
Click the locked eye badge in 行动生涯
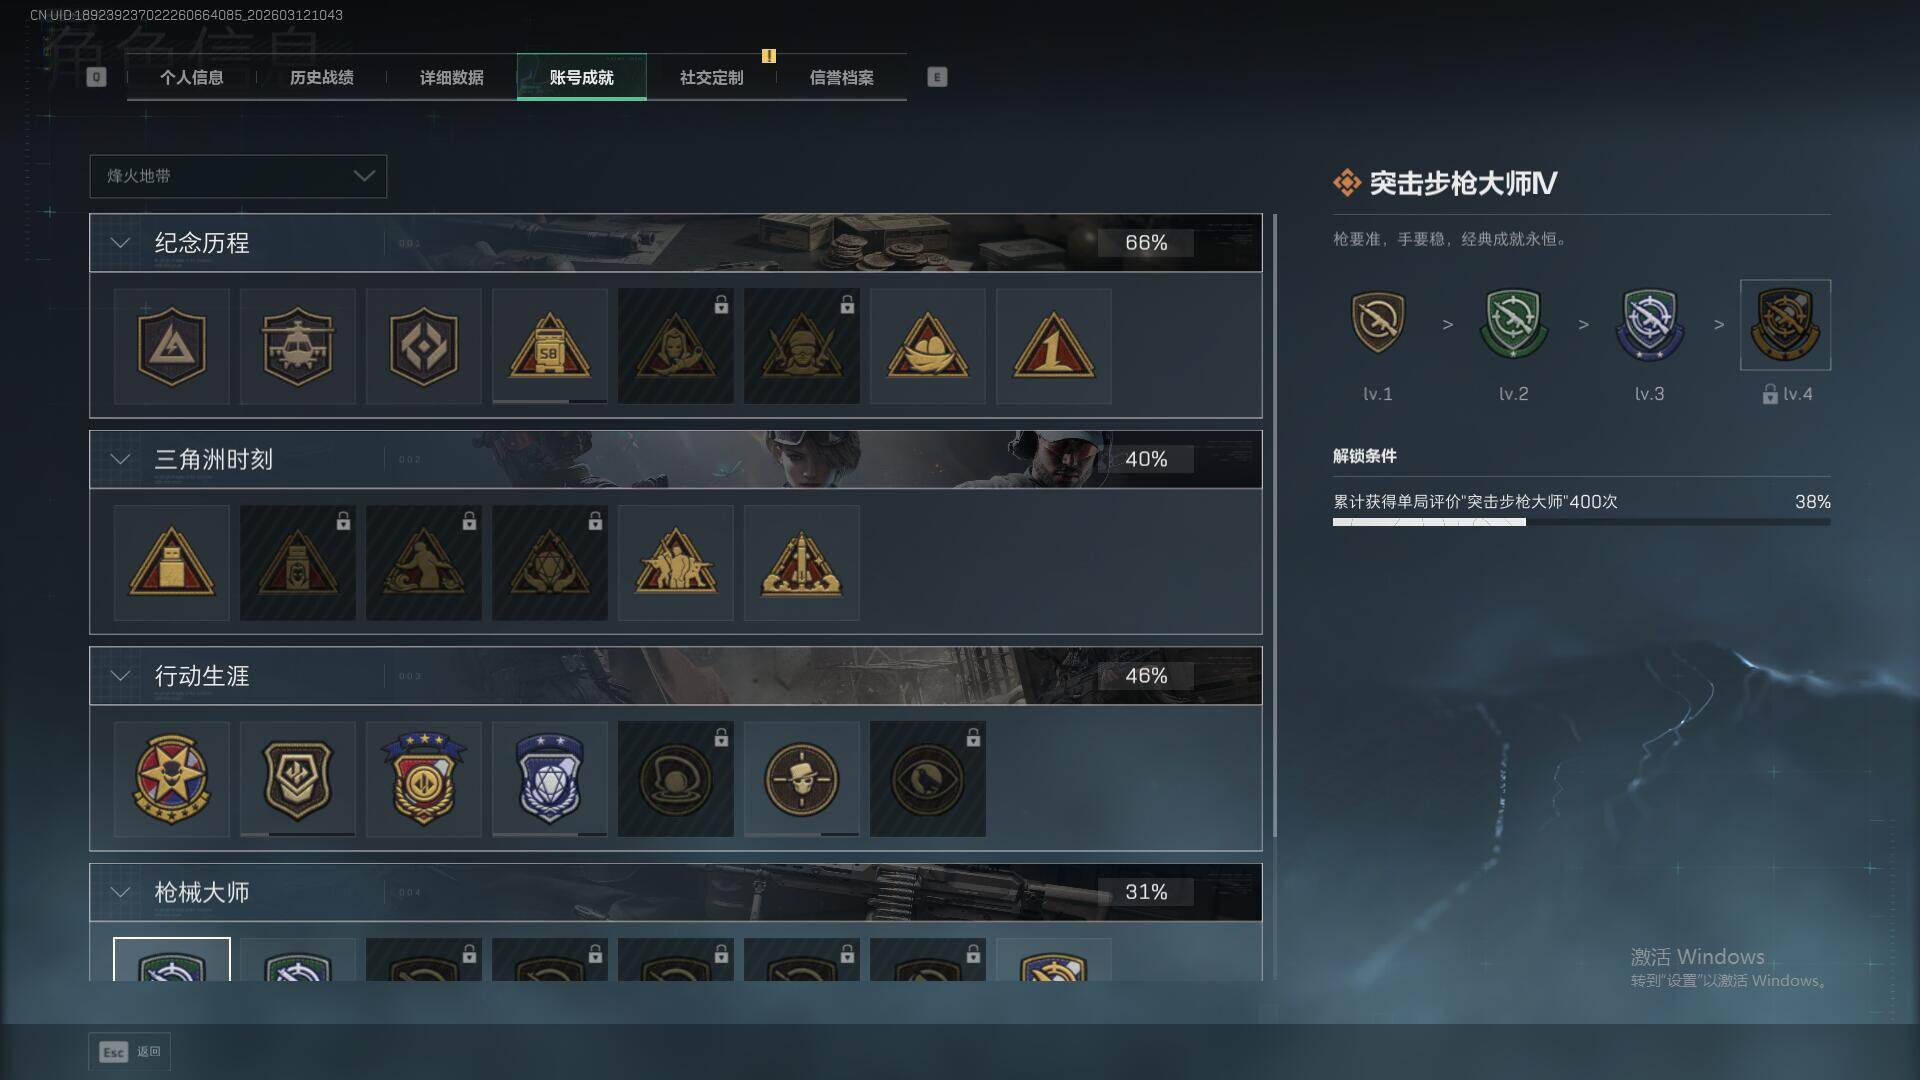927,779
